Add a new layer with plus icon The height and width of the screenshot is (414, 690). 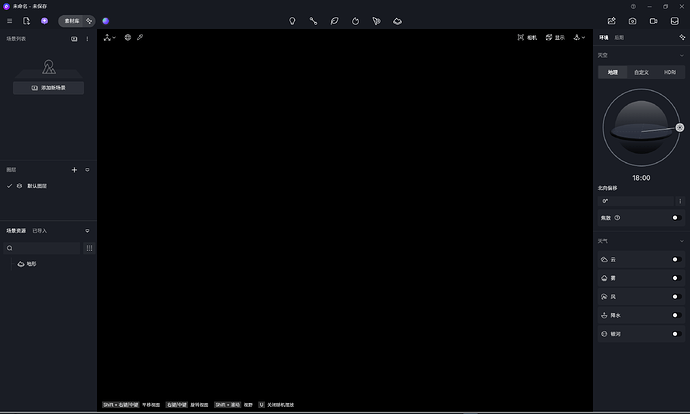pos(74,170)
